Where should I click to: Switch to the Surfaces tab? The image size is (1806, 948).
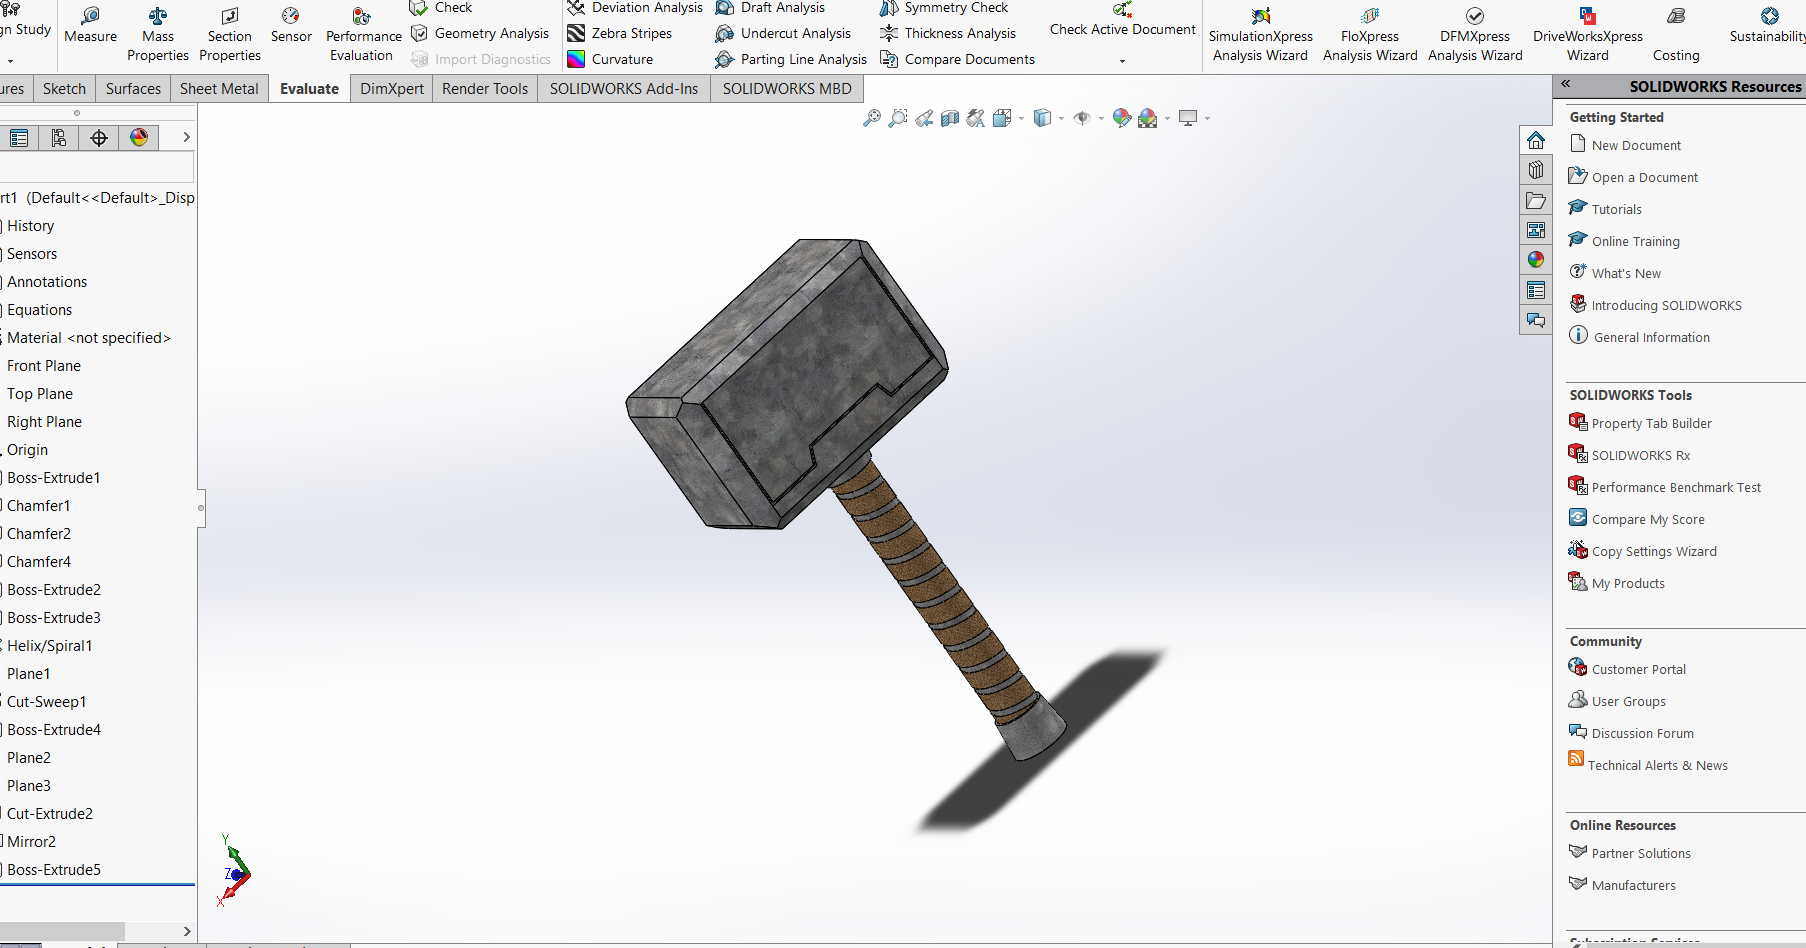point(133,88)
